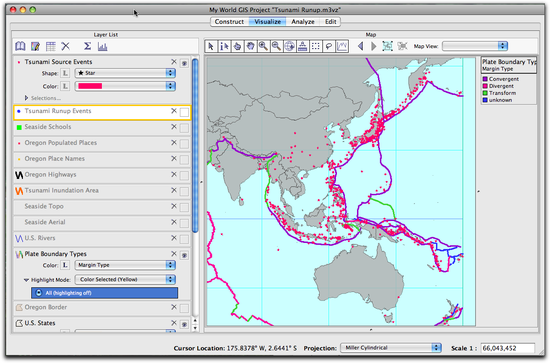Viewport: 550px width, 363px height.
Task: Click the Transform green legend swatch
Action: [x=485, y=93]
